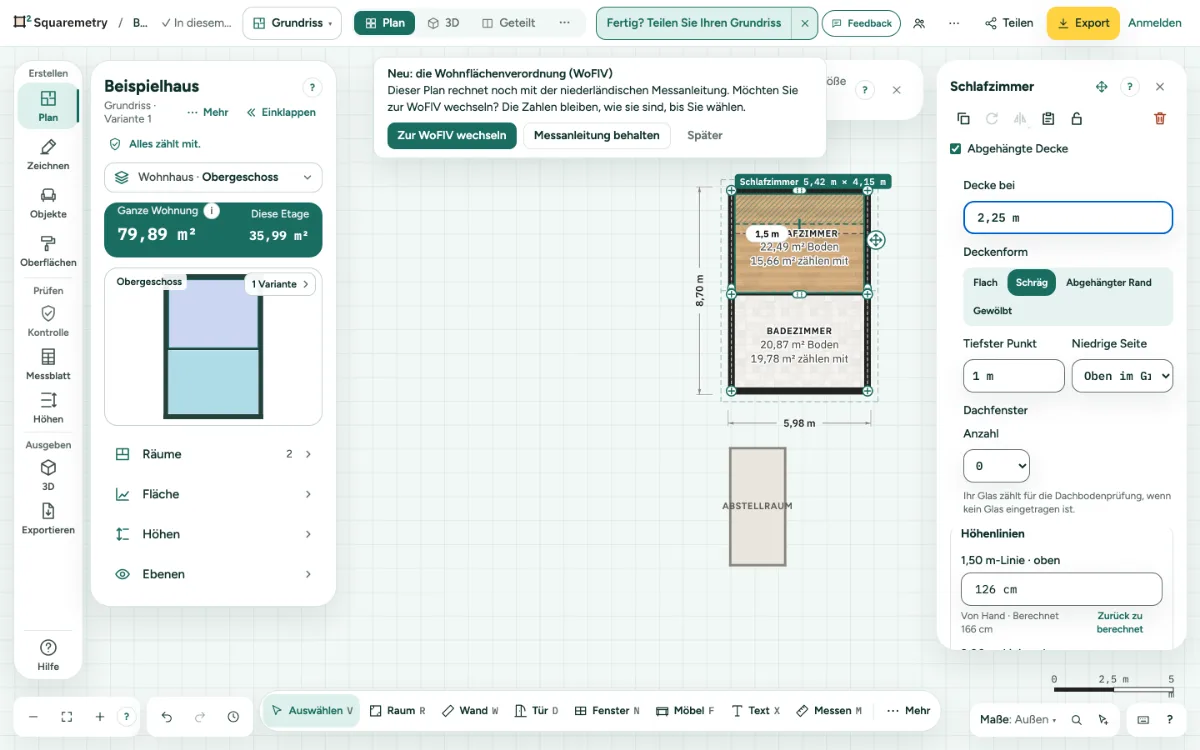Click the Zur WoFlV wechseln button

pyautogui.click(x=452, y=135)
